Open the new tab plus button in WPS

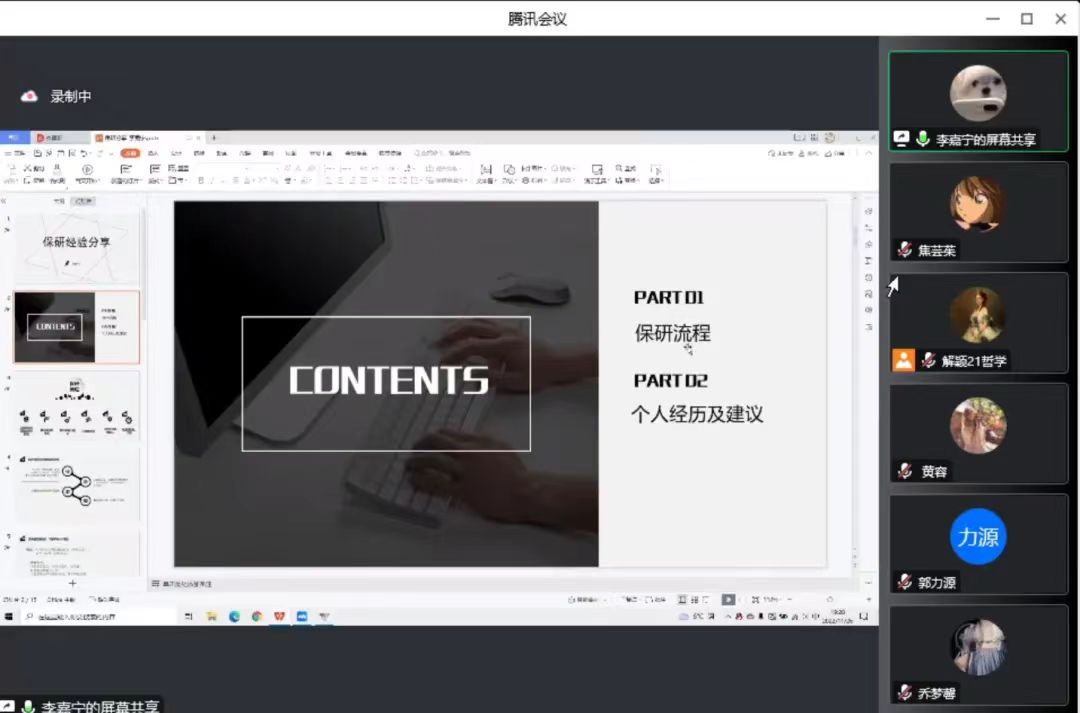[x=214, y=137]
